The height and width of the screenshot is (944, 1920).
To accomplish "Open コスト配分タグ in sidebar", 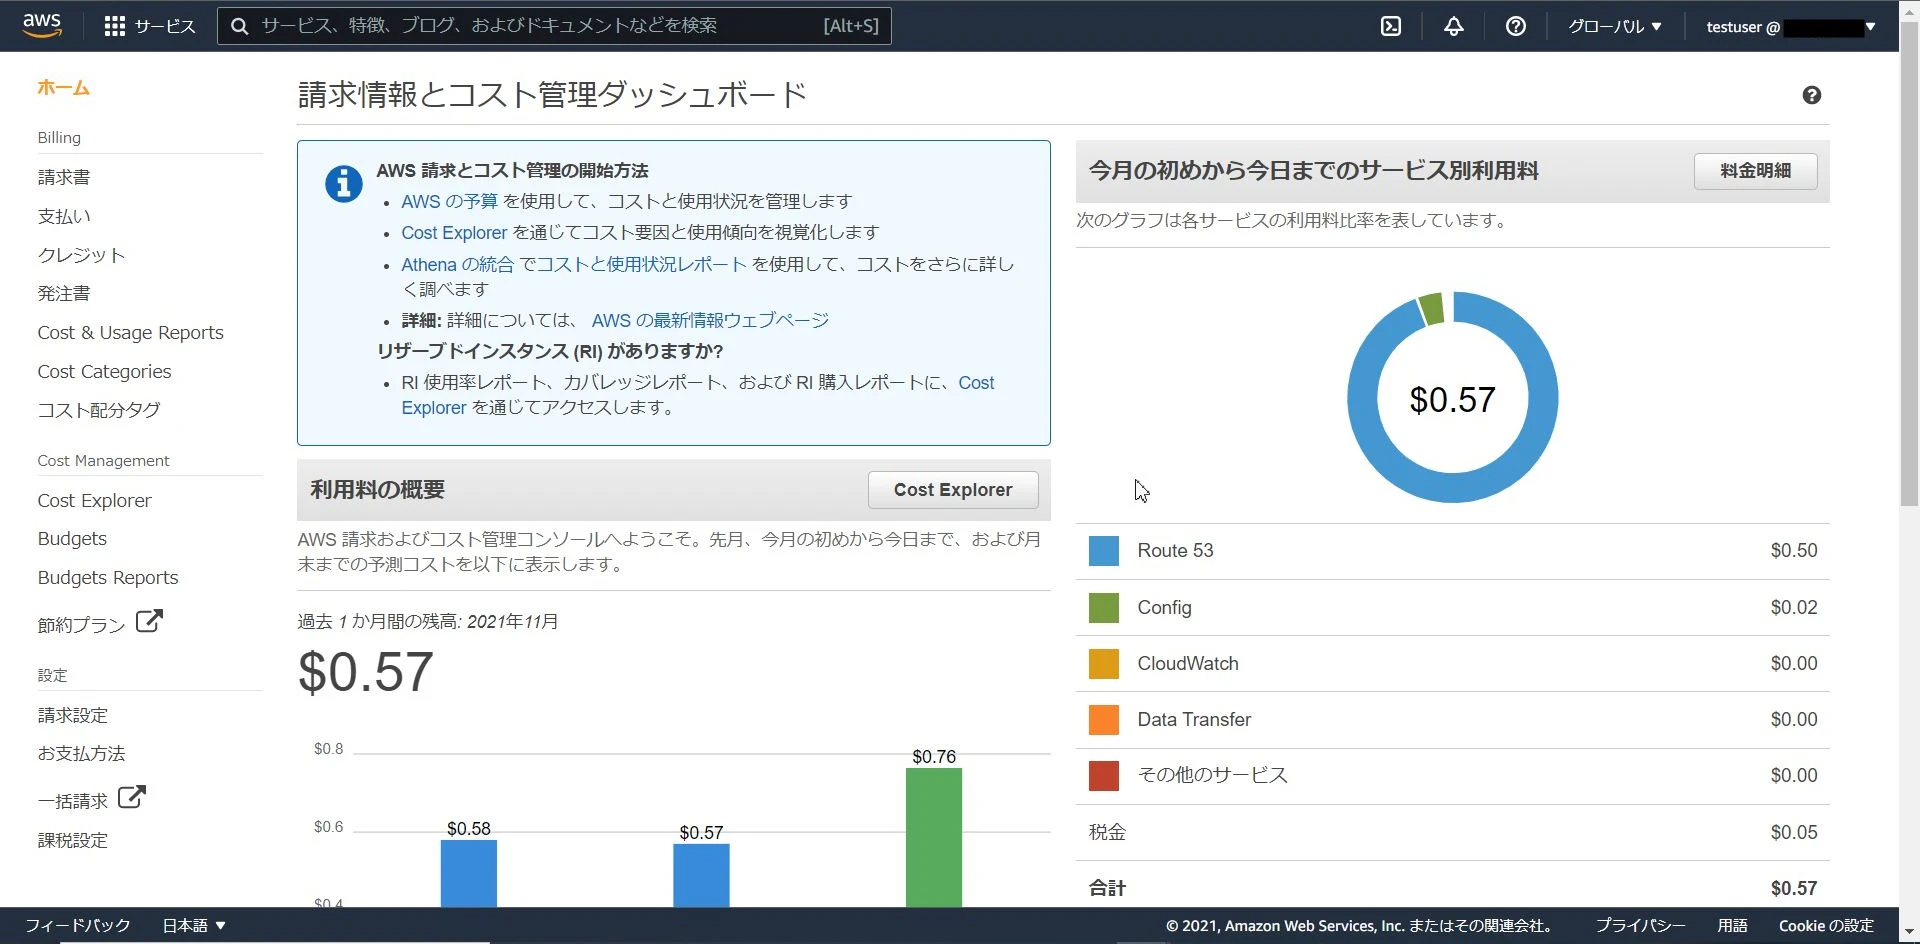I will pyautogui.click(x=99, y=410).
